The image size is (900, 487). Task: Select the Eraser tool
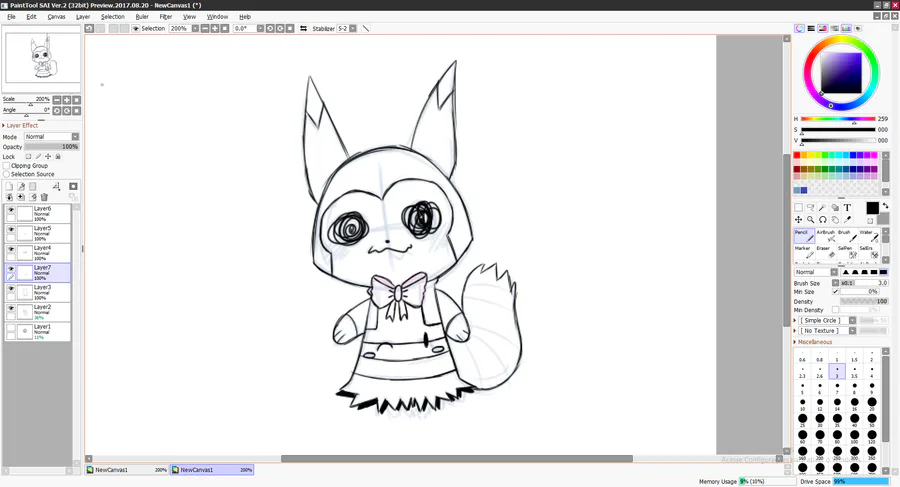pos(825,252)
